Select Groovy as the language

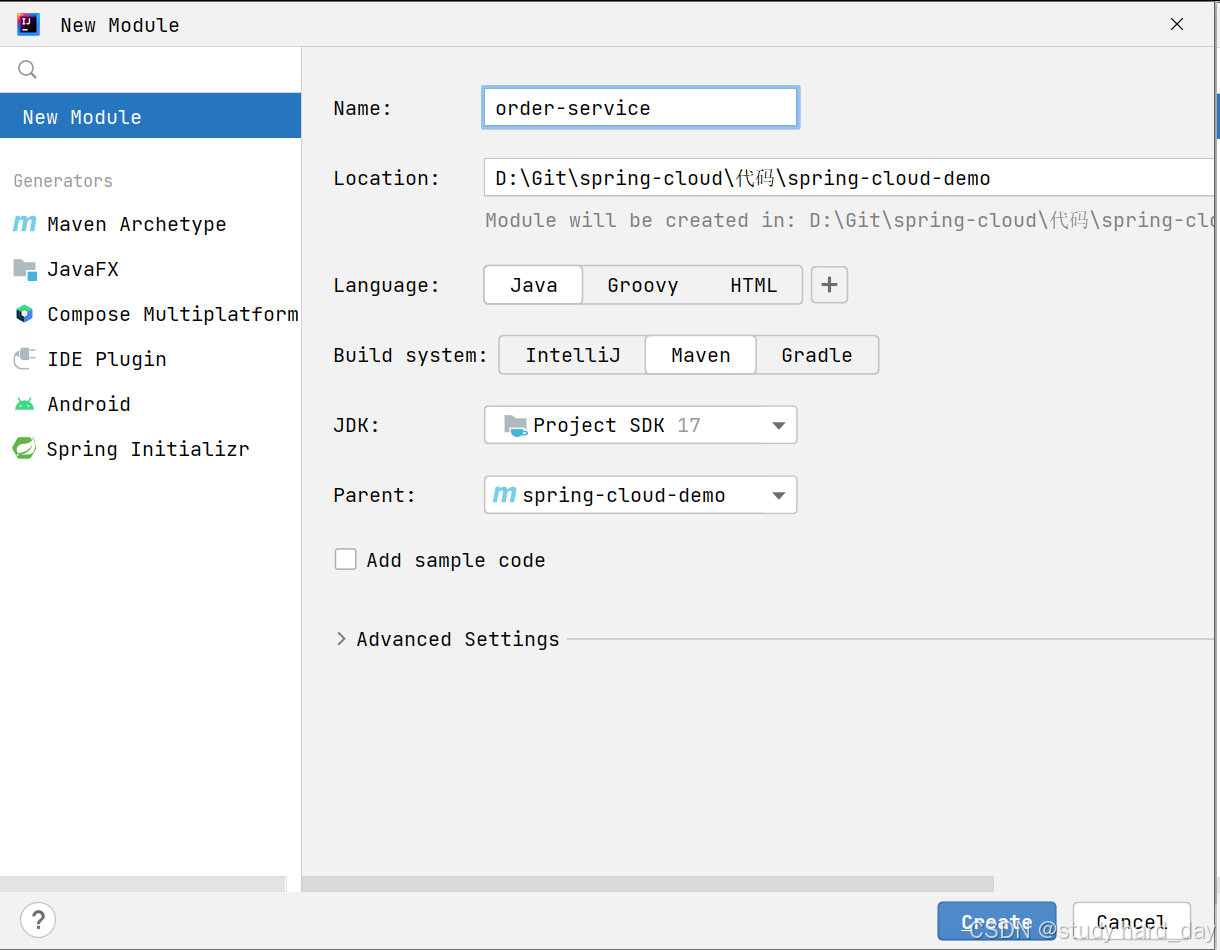(x=643, y=285)
